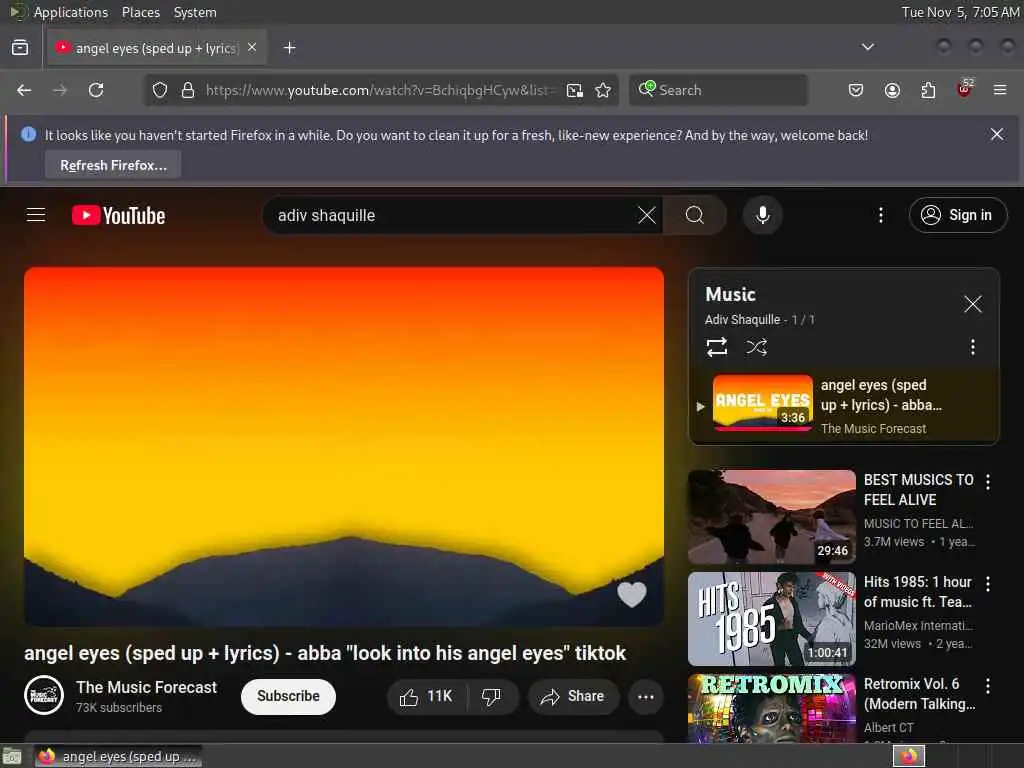Open Pocket save icon
The height and width of the screenshot is (768, 1024).
pos(856,90)
